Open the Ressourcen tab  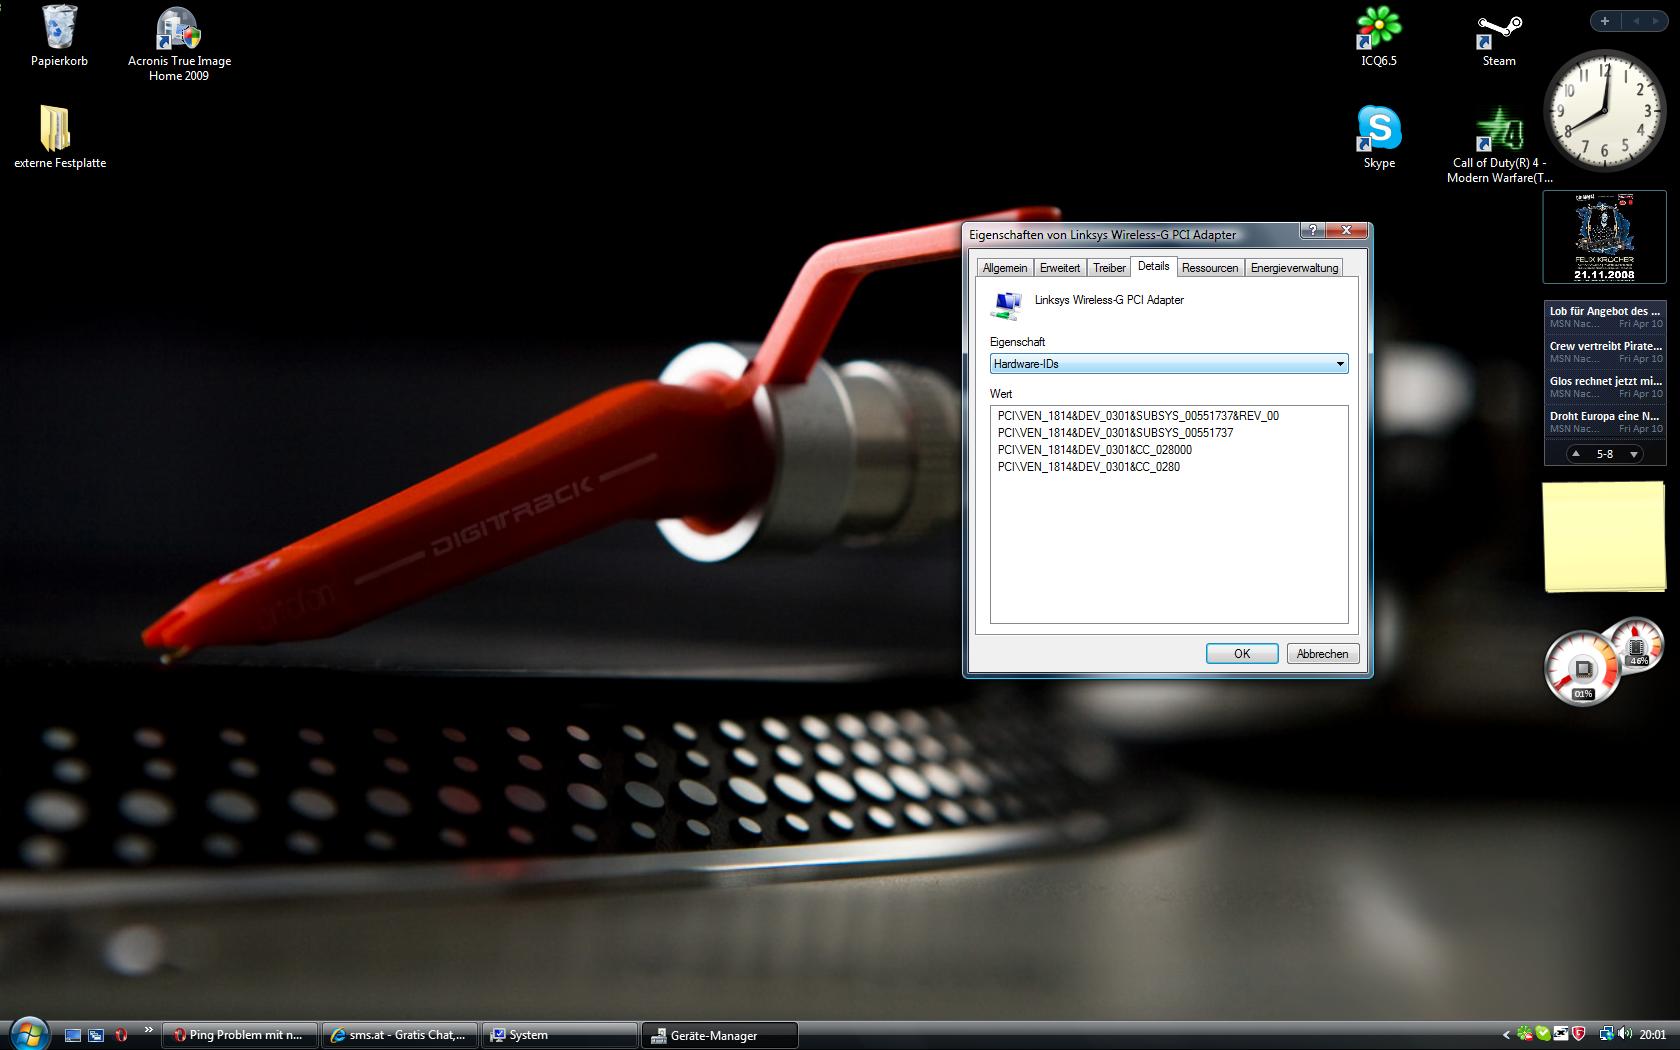(1210, 268)
